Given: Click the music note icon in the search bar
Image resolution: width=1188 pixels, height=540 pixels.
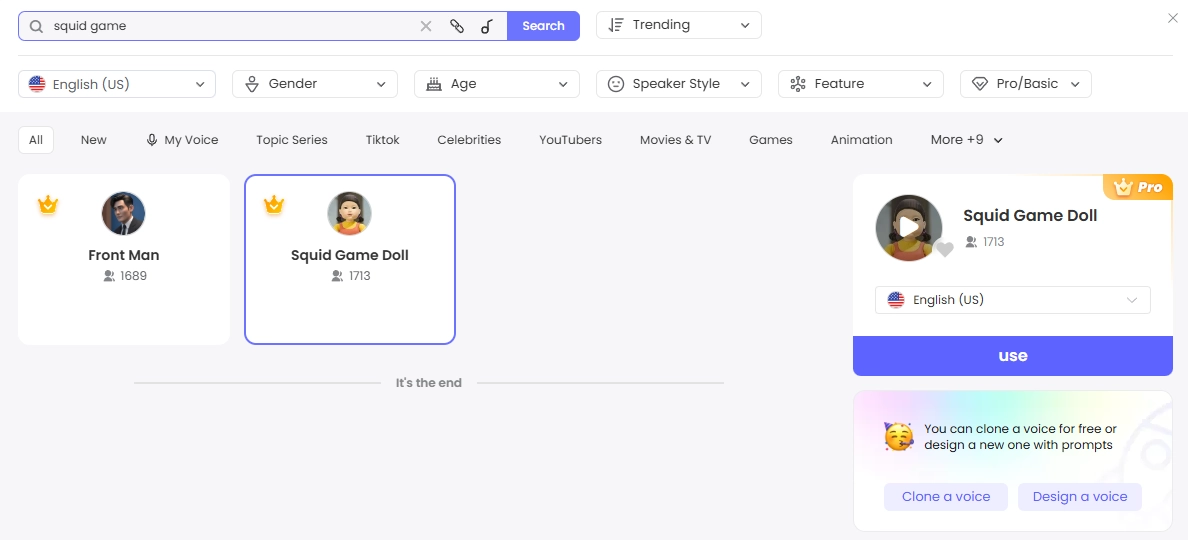Looking at the screenshot, I should click(487, 26).
